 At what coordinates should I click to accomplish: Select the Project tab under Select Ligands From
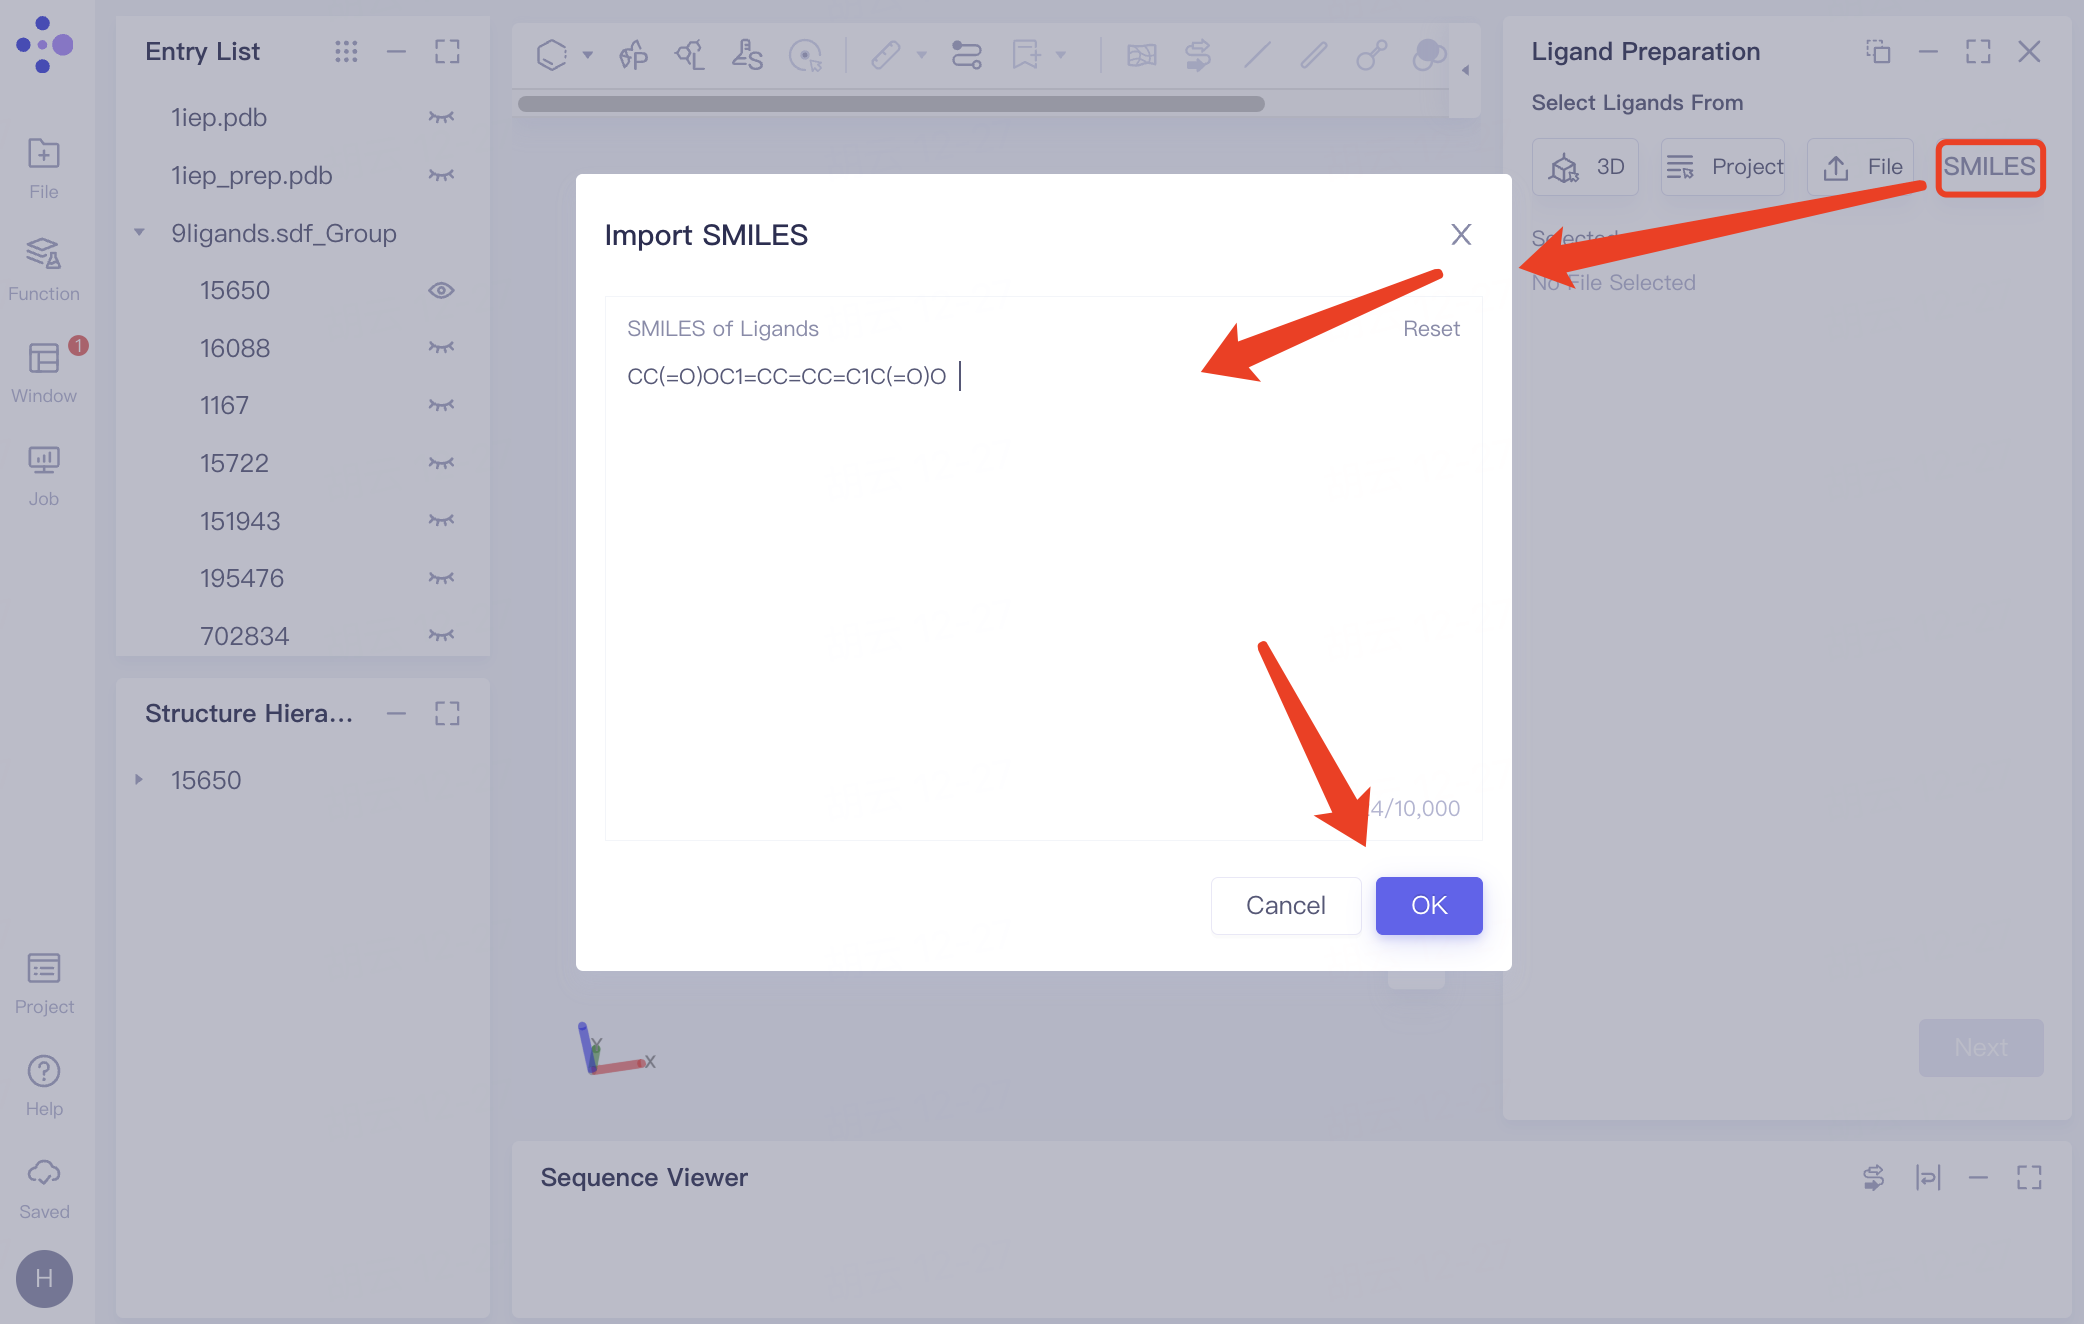point(1722,166)
